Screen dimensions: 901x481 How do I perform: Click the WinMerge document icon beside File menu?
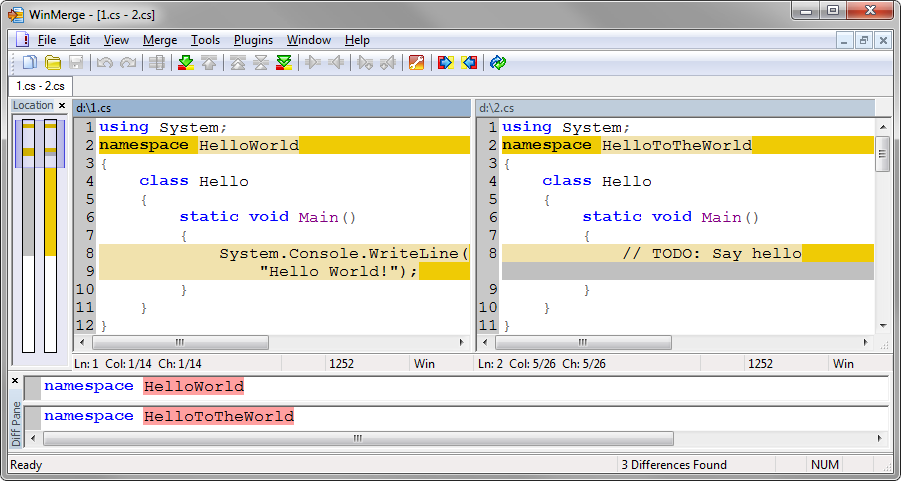click(22, 40)
